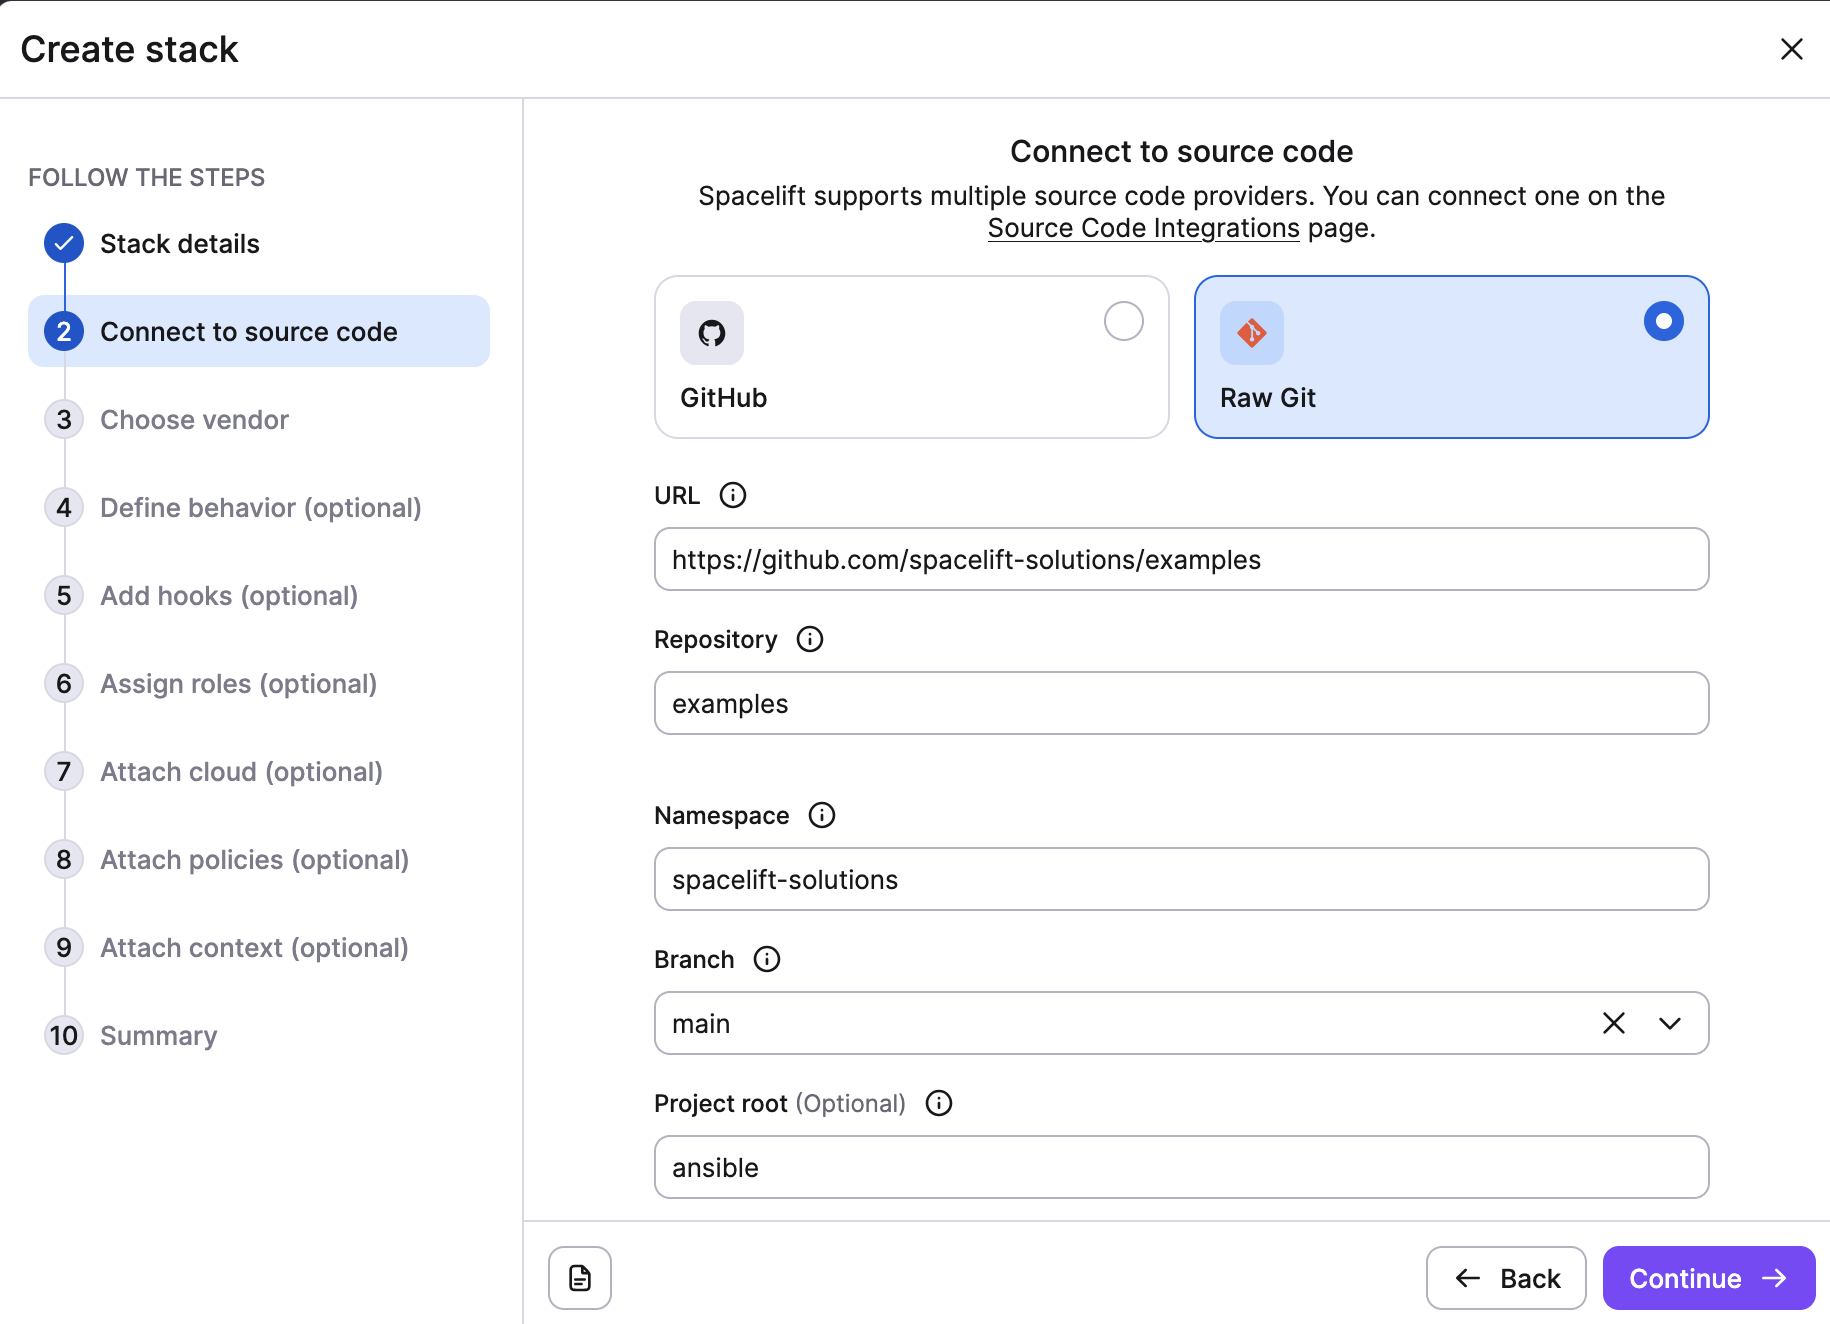Screen dimensions: 1830x1324
Task: Click the Raw Git logo icon
Action: 1251,333
